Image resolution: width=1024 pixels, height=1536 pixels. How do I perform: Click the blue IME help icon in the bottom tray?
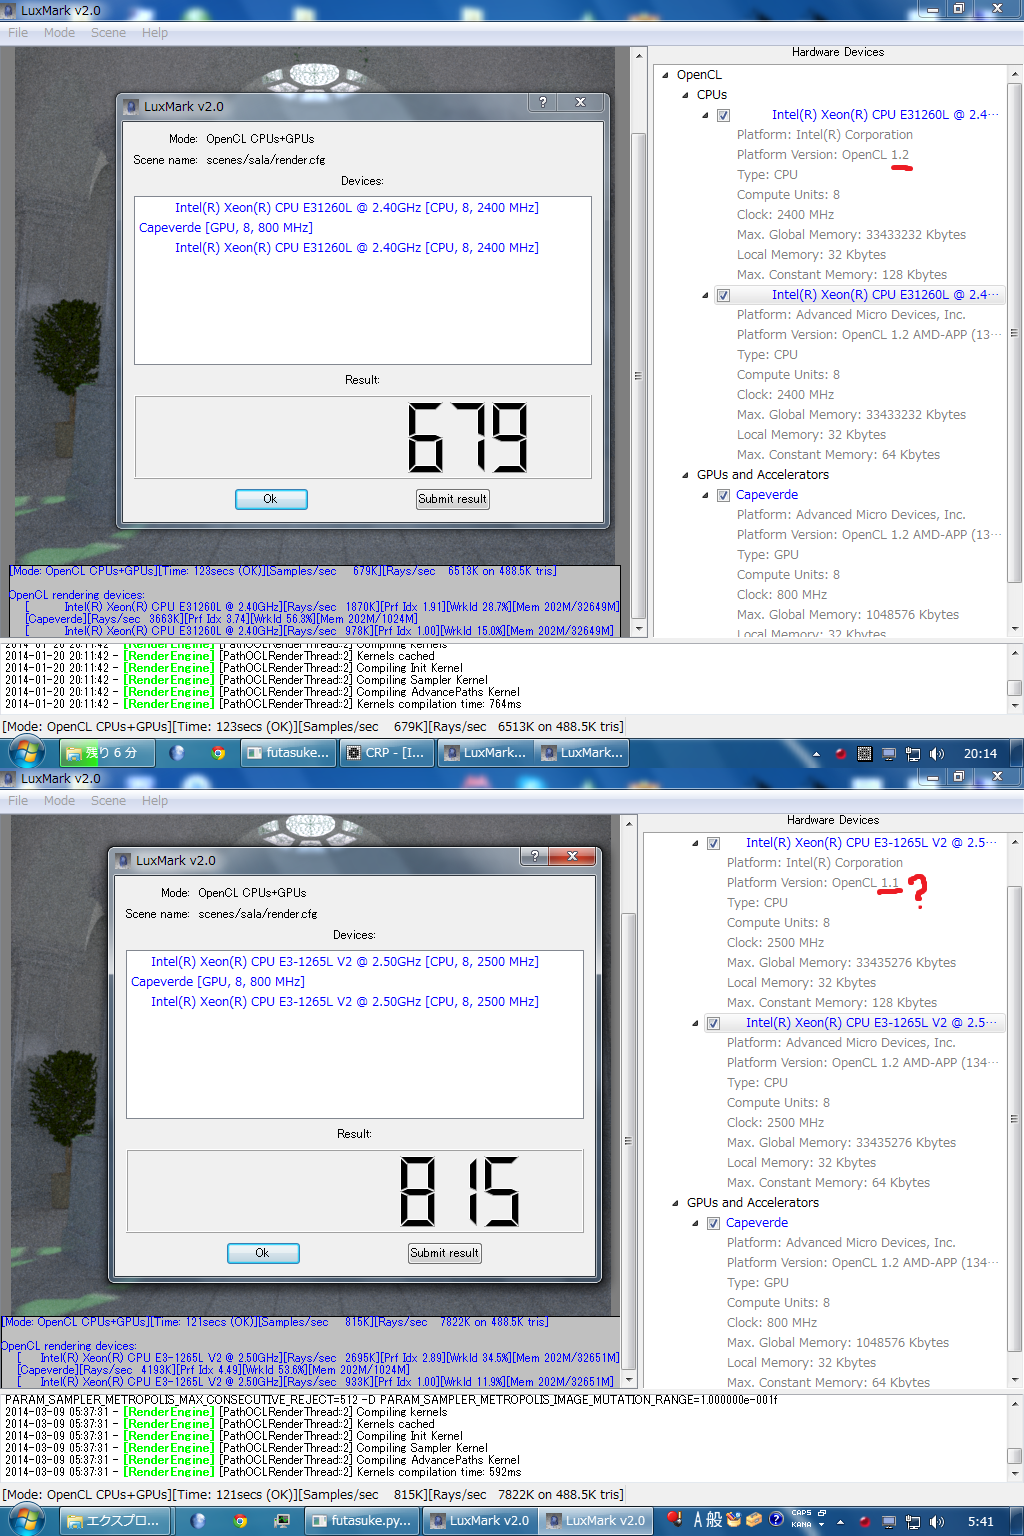click(776, 1520)
